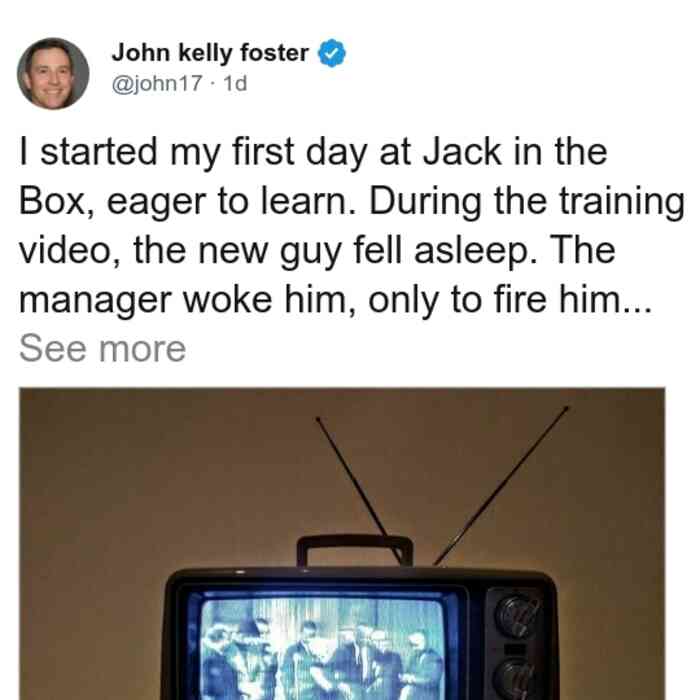Click the dot separator before "1d"
Viewport: 700px width, 700px height.
[212, 84]
